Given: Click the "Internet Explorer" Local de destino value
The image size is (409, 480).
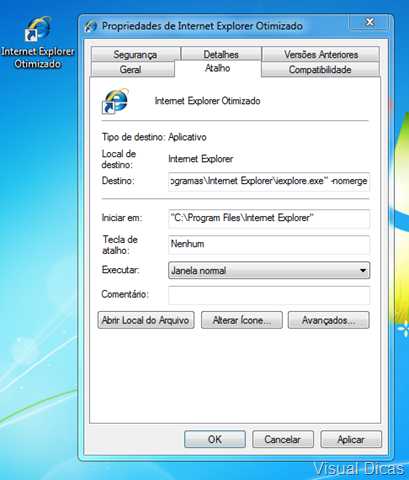Looking at the screenshot, I should 200,159.
